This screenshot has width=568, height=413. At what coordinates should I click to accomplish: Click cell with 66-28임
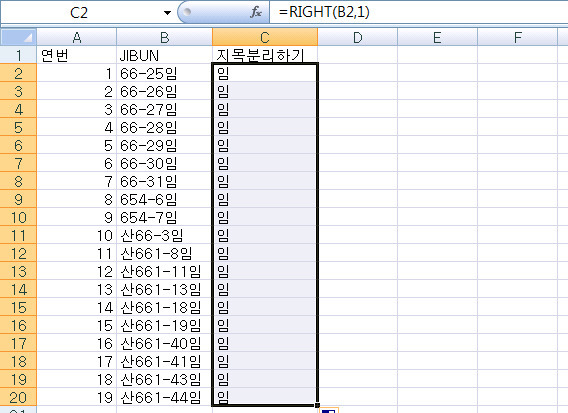[x=164, y=127]
